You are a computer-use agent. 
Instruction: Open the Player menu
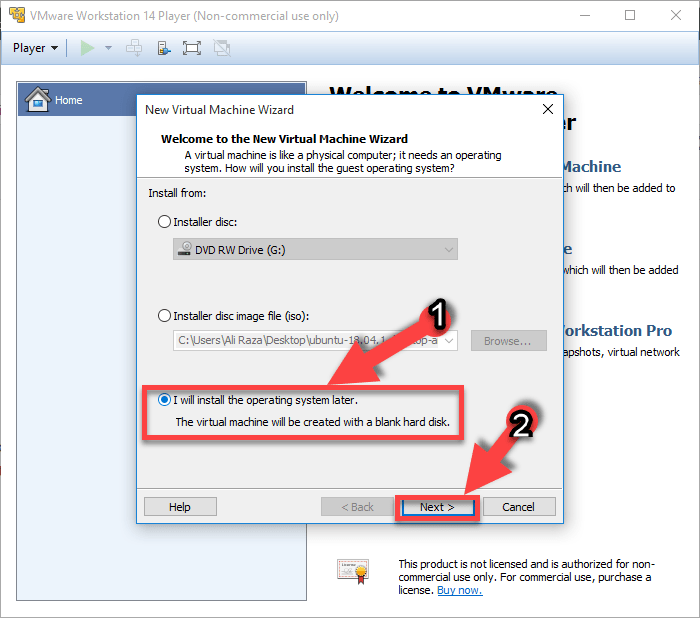click(35, 48)
